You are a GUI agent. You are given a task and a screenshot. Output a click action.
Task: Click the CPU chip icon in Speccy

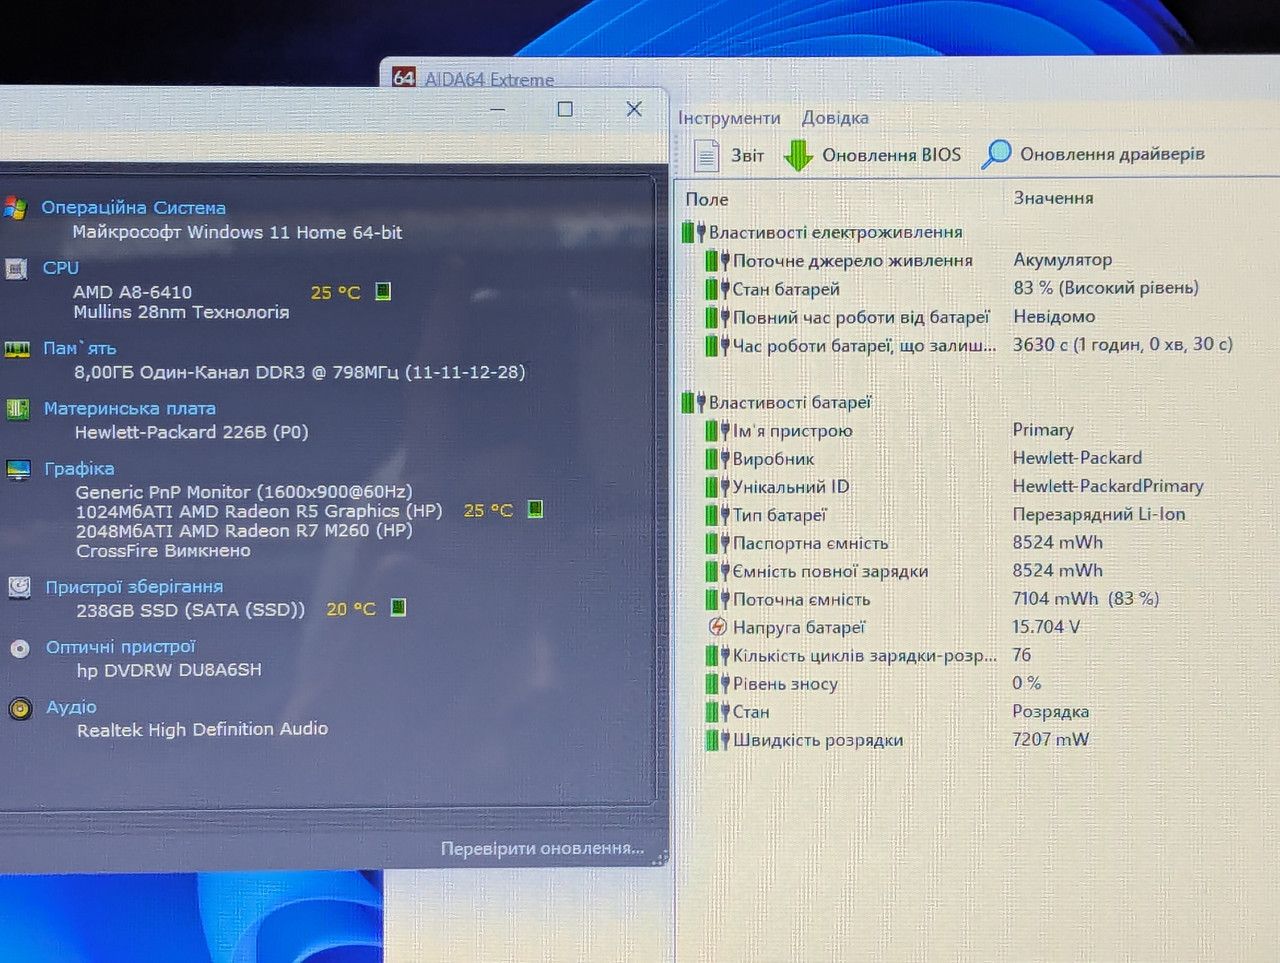16,269
